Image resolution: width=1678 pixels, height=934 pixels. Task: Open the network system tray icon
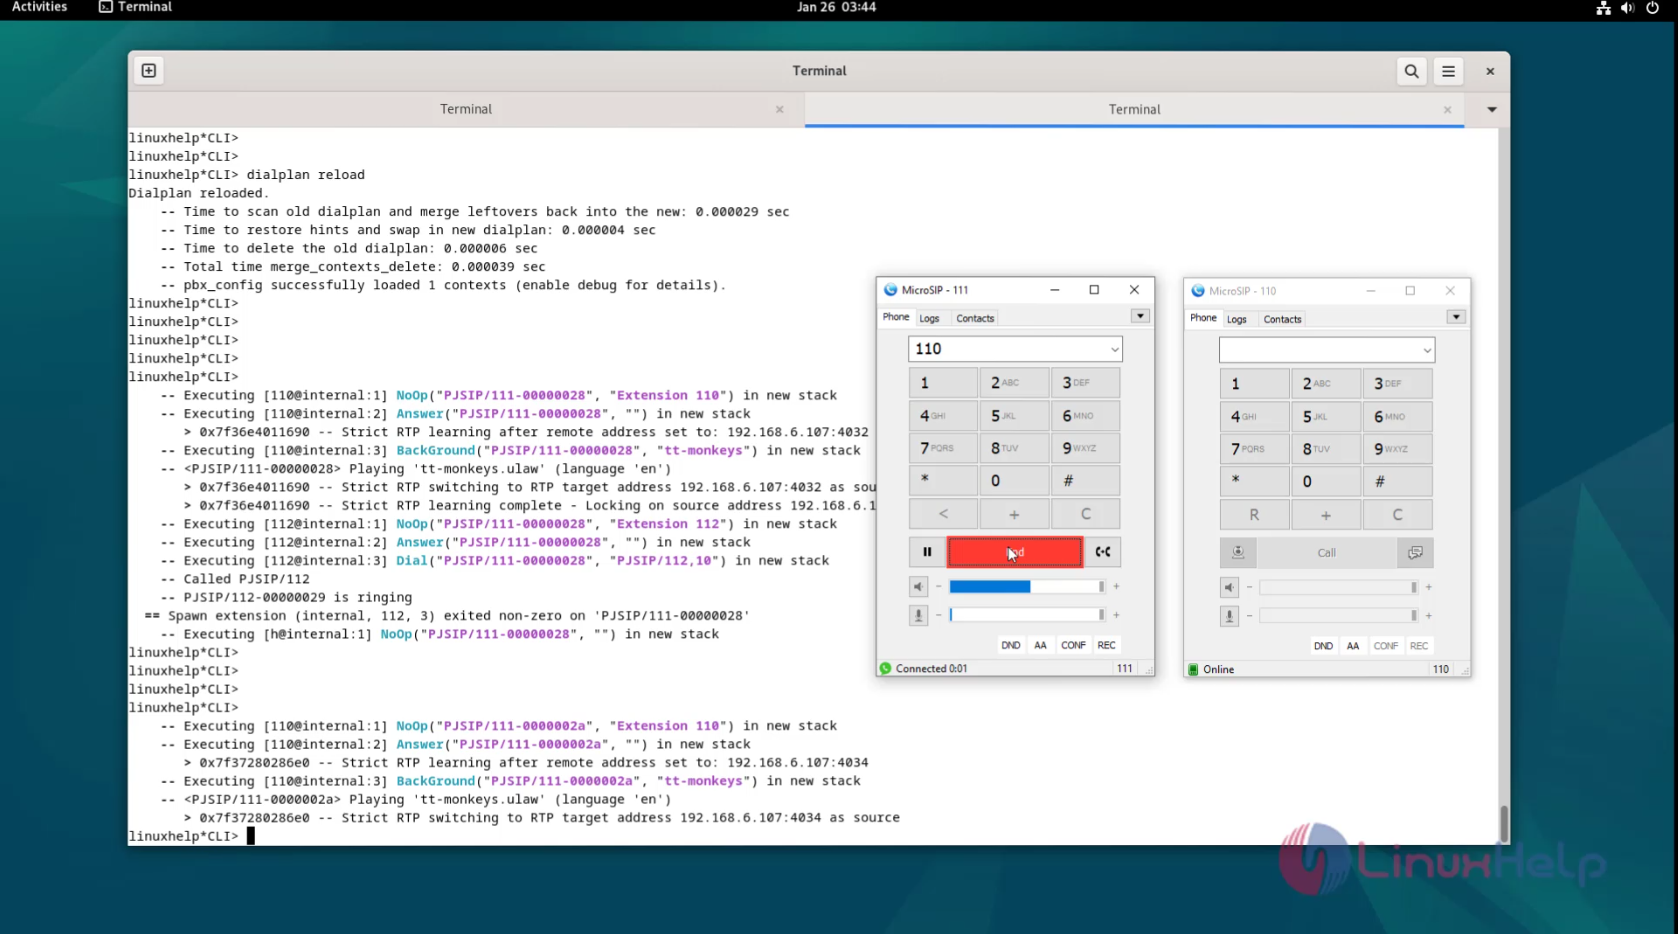(x=1603, y=8)
